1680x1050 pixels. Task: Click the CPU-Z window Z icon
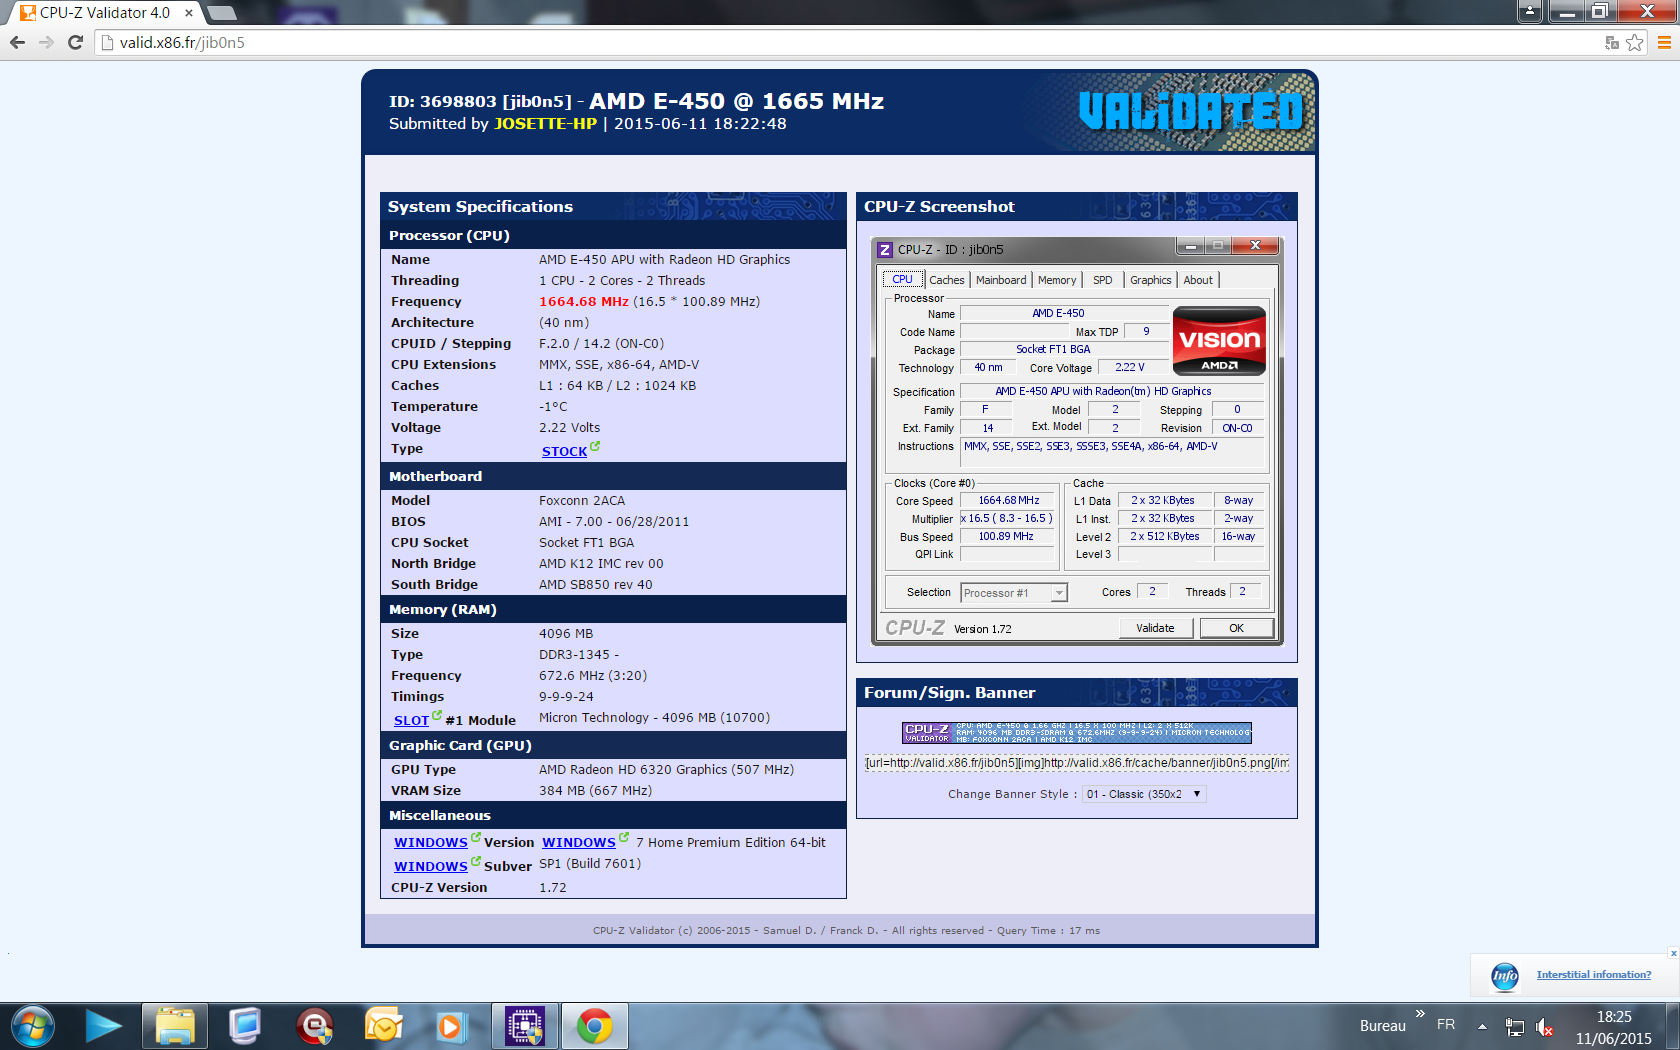point(885,249)
